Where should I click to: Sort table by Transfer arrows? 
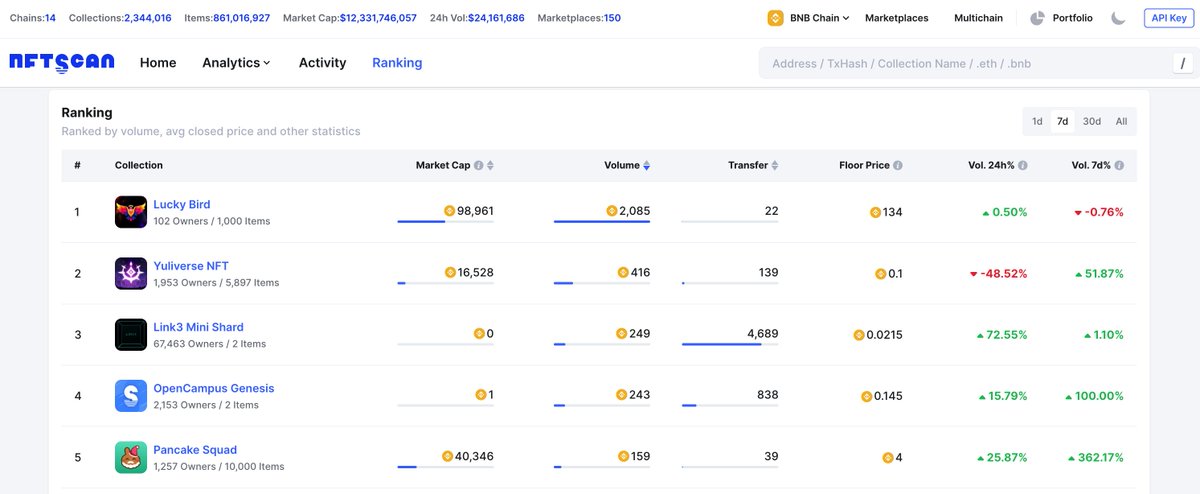tap(775, 165)
